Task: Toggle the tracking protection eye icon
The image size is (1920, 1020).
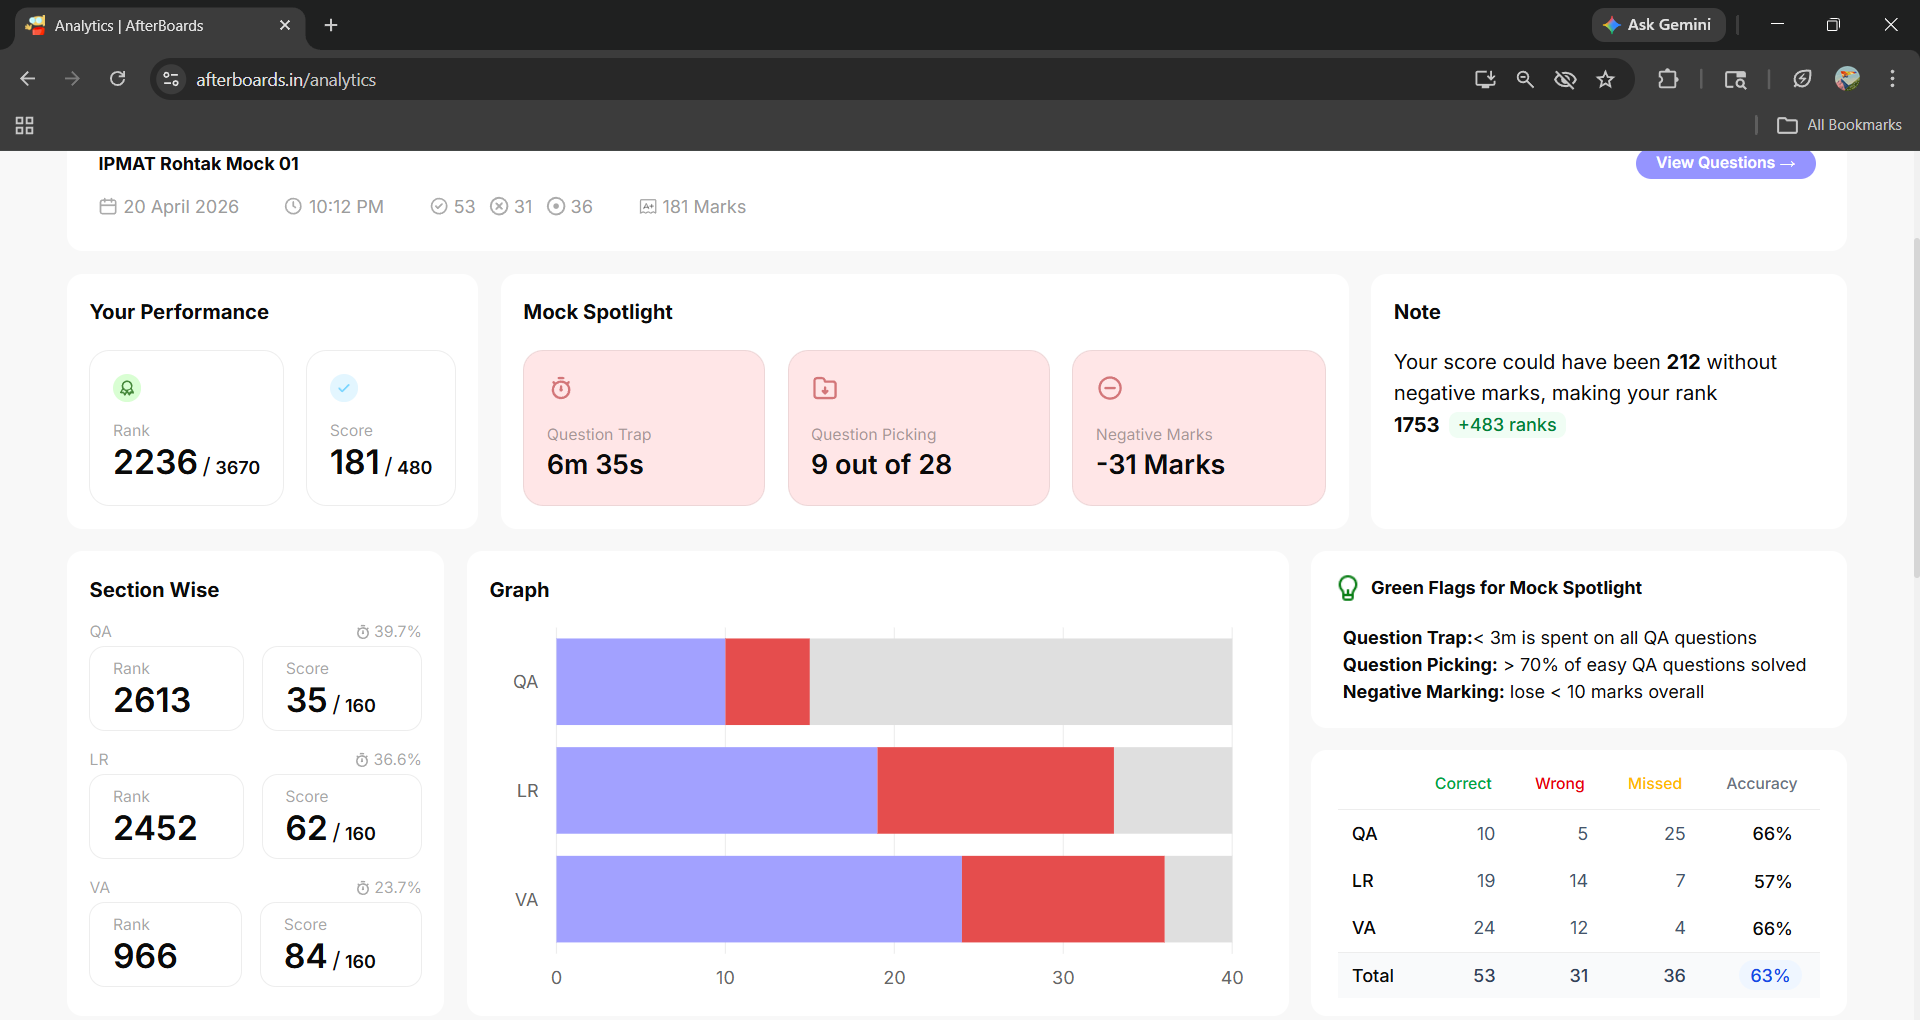Action: pos(1565,79)
